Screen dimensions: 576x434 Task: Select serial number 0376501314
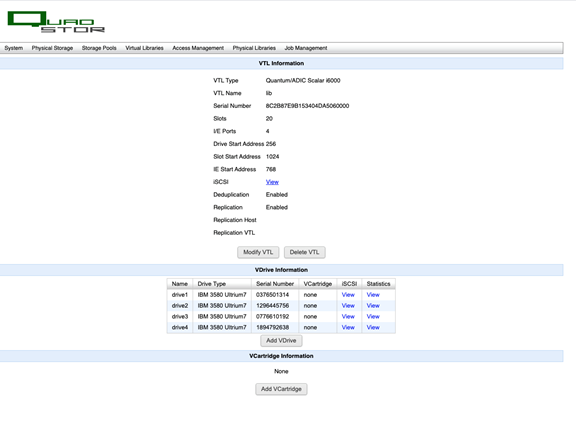pos(273,295)
